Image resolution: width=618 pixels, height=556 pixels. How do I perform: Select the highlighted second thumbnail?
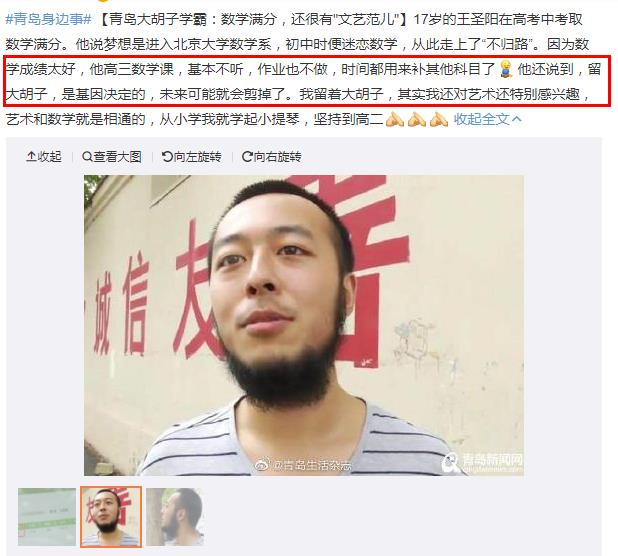[111, 517]
